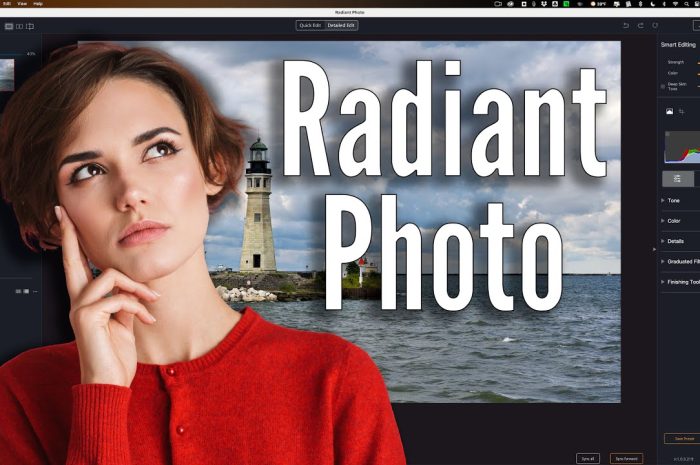Expand the Graduated Filter section
This screenshot has height=465, width=700.
(679, 262)
